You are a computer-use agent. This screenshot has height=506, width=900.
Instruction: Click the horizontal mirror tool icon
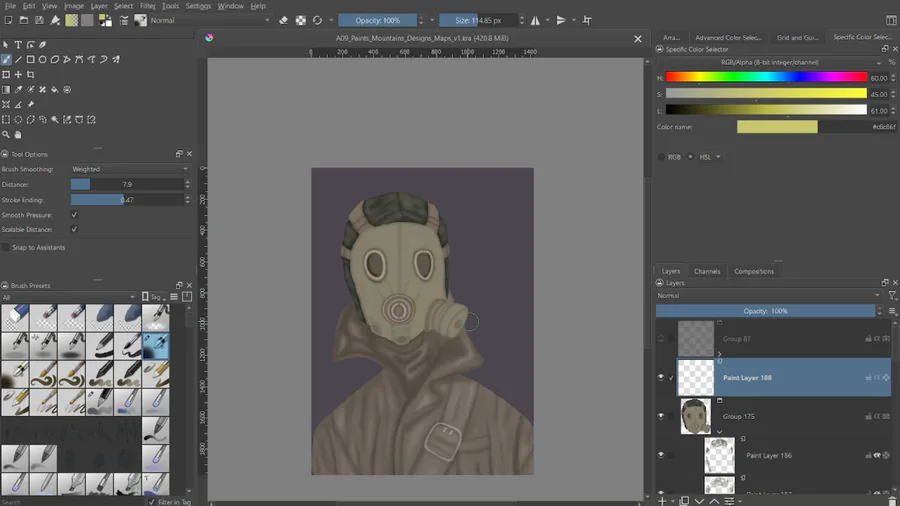(x=535, y=20)
